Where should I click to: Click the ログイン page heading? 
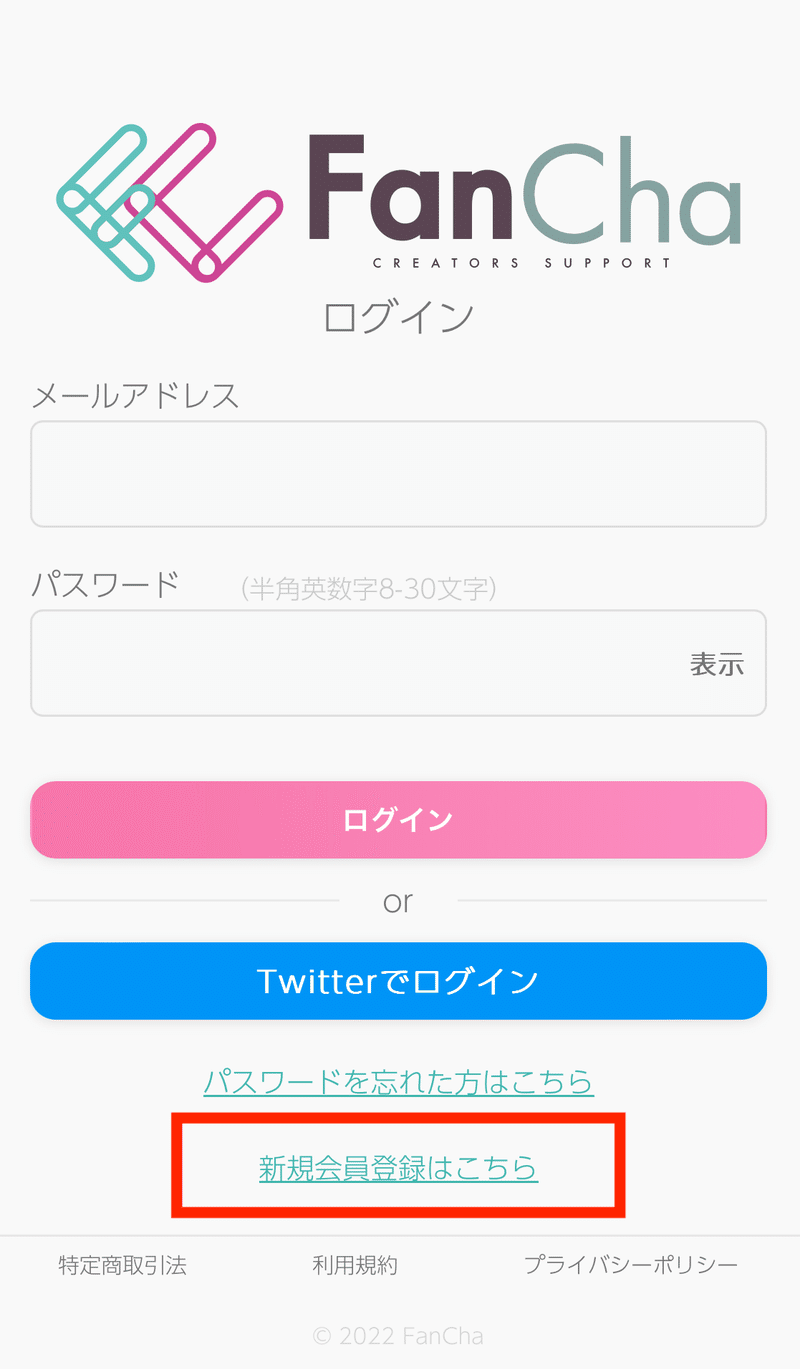point(398,318)
